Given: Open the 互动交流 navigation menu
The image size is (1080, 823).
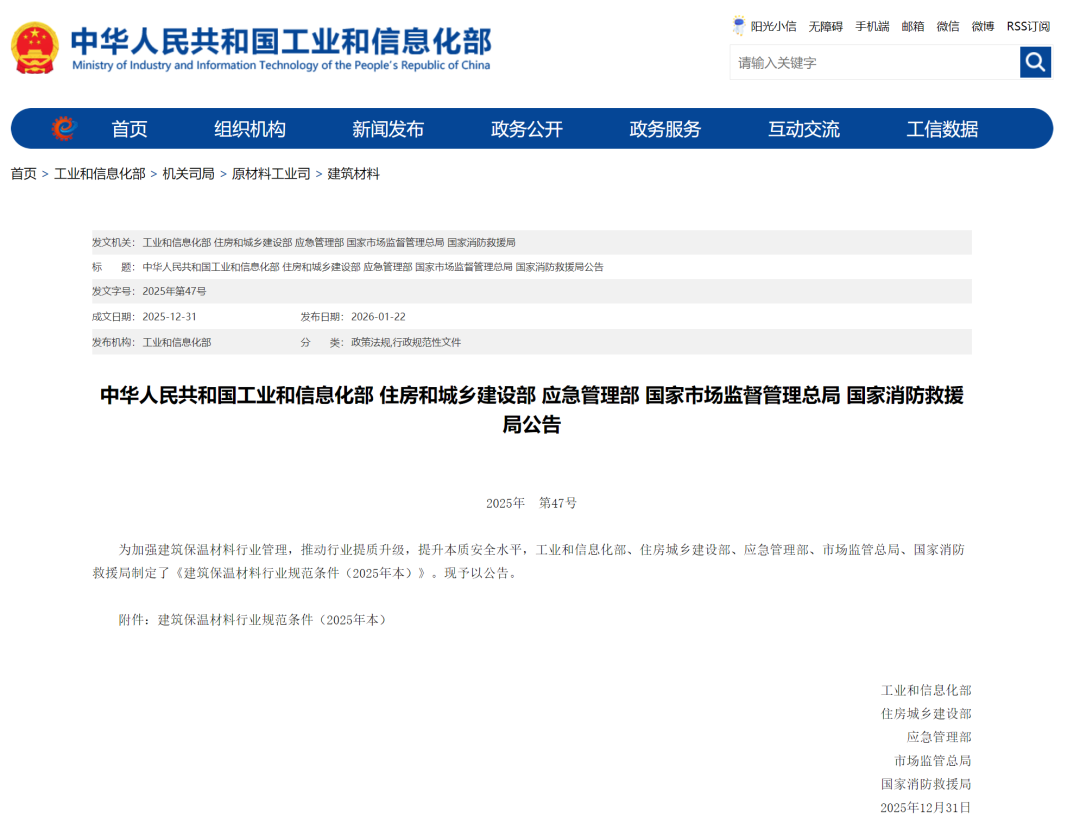Looking at the screenshot, I should click(x=803, y=128).
